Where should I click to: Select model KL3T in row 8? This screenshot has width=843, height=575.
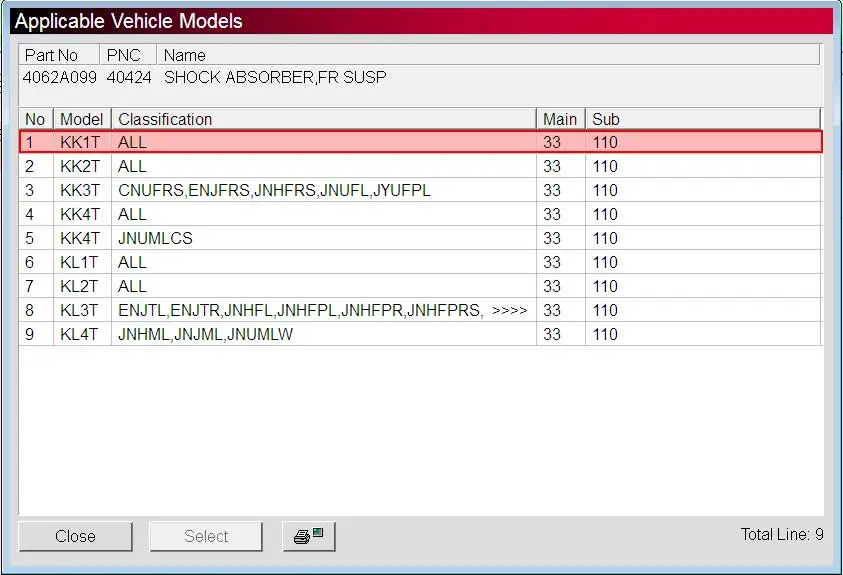point(79,310)
